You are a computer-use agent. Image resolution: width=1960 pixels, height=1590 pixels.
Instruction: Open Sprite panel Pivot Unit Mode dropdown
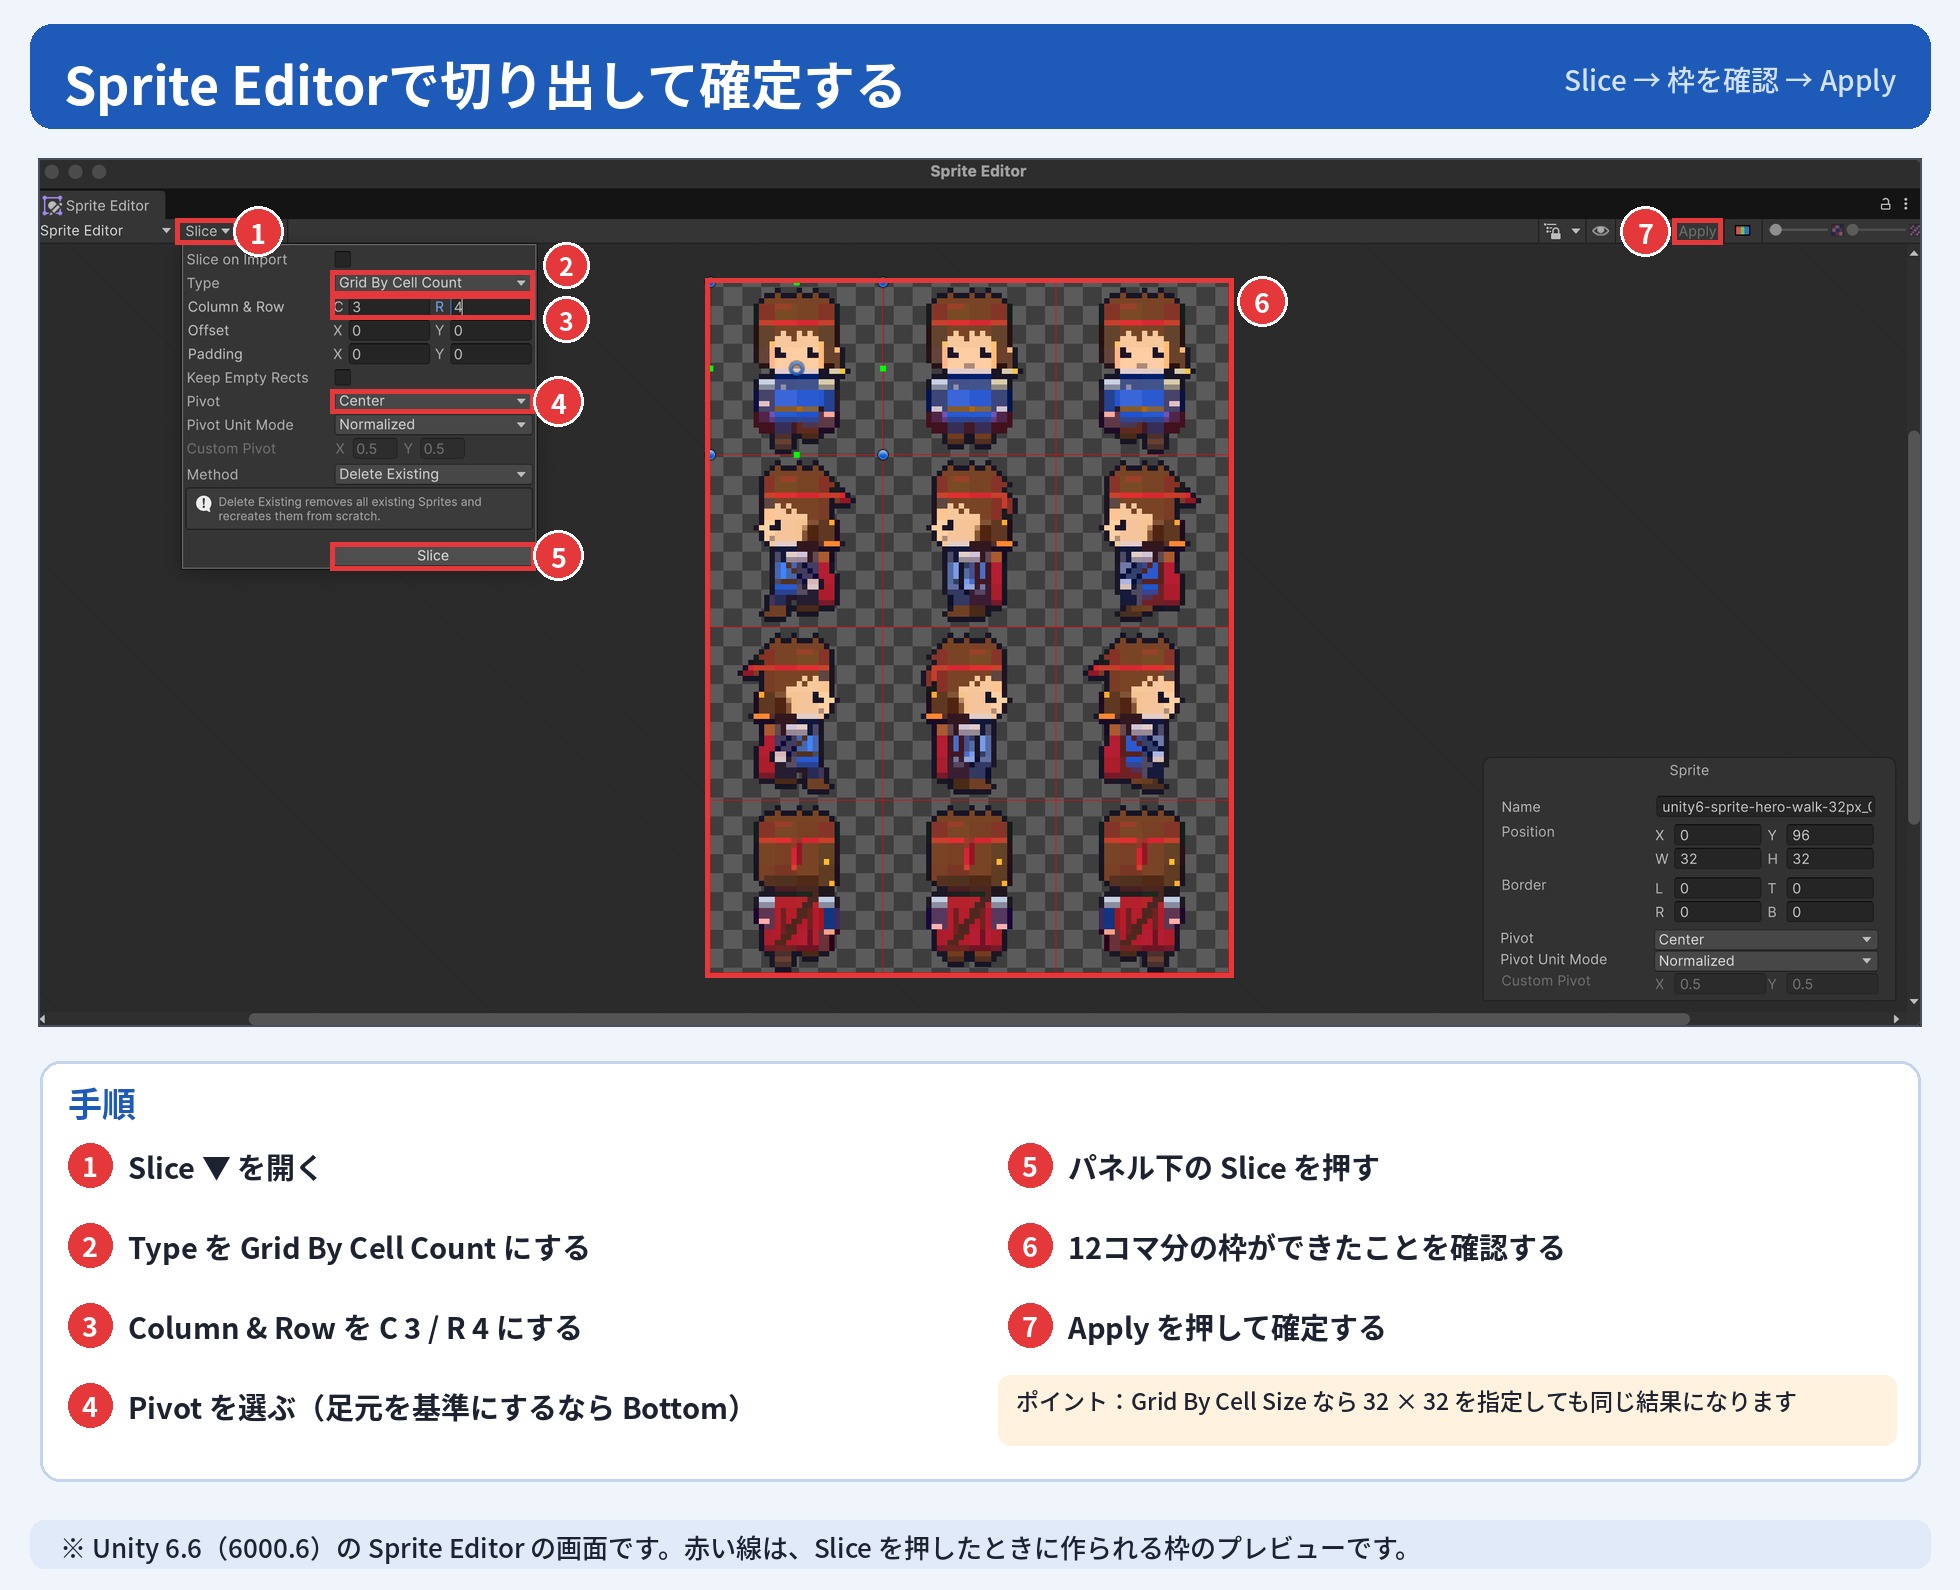1765,961
